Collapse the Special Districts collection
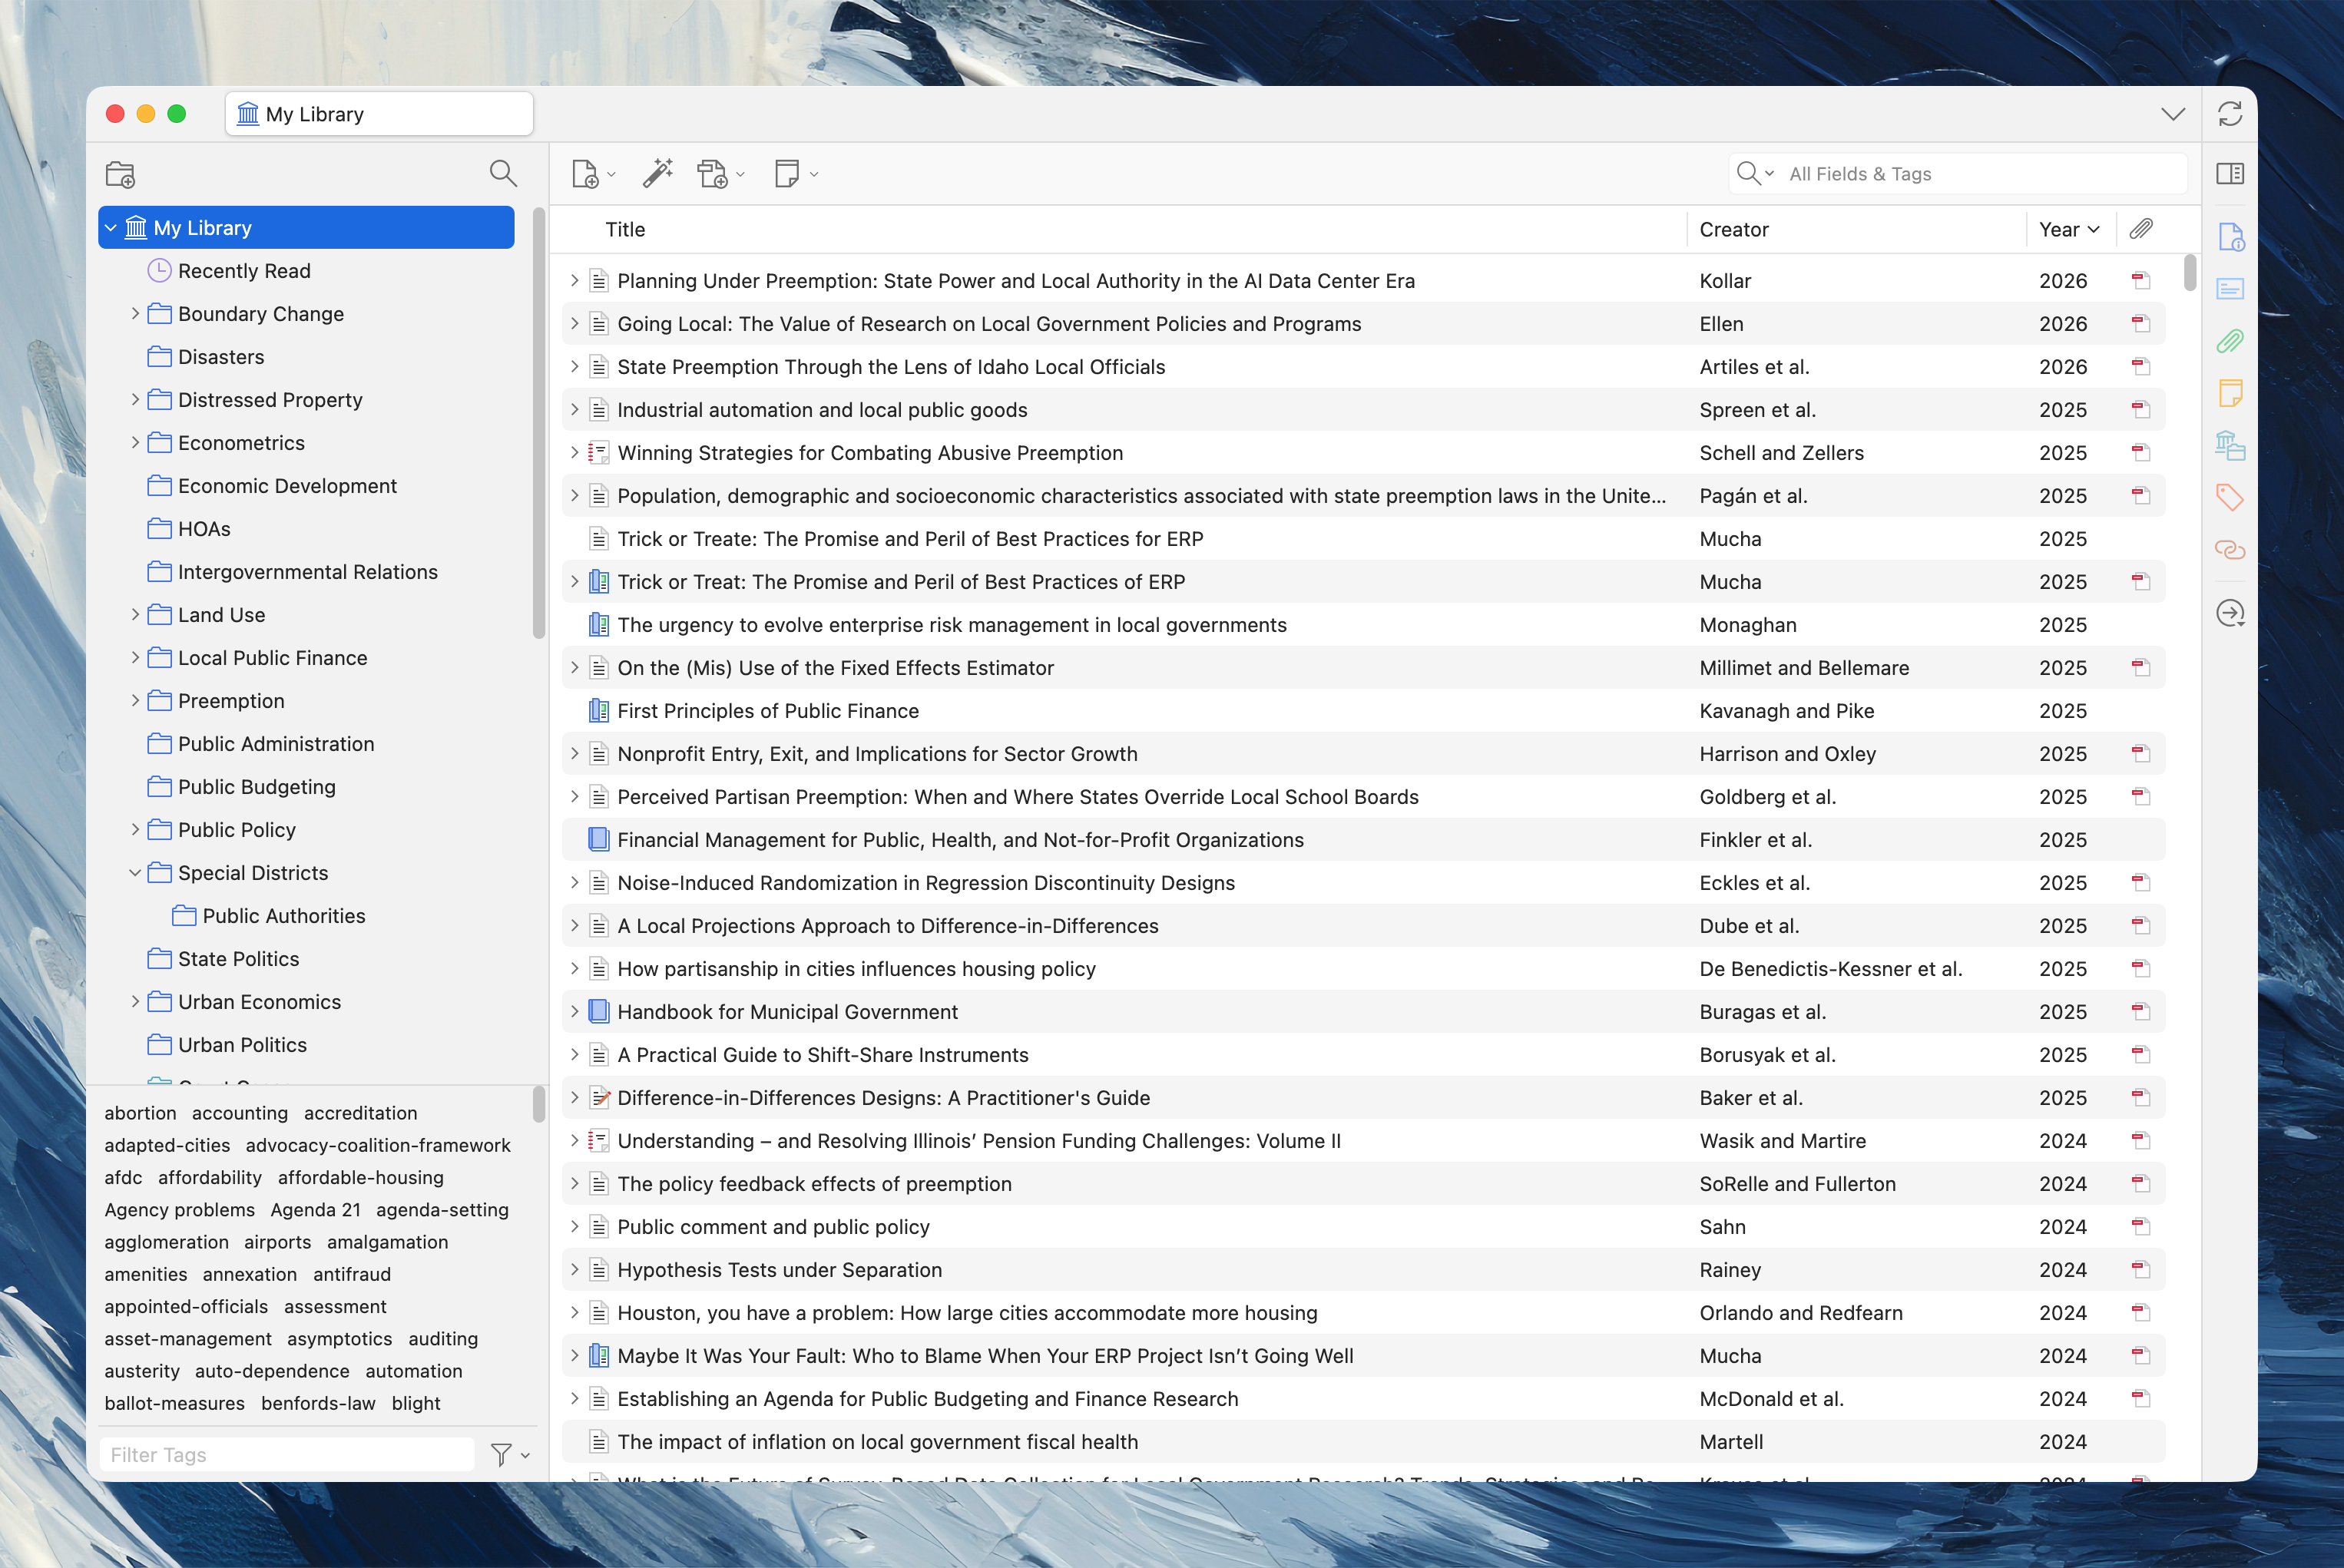 coord(135,873)
